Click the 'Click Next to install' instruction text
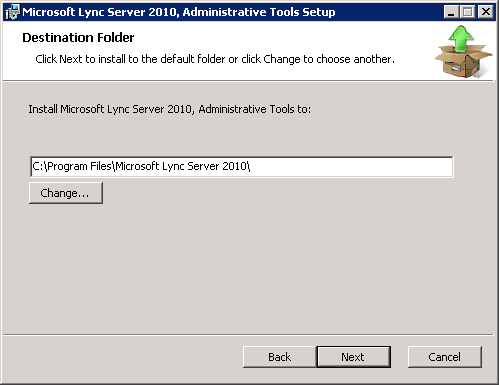 point(215,59)
